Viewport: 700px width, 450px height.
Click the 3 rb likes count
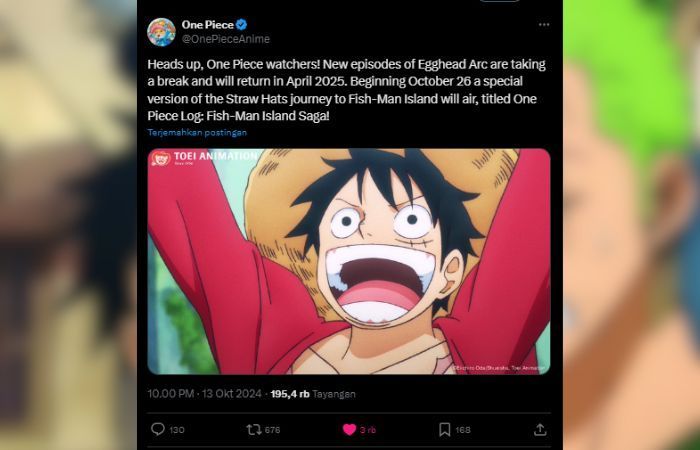368,430
